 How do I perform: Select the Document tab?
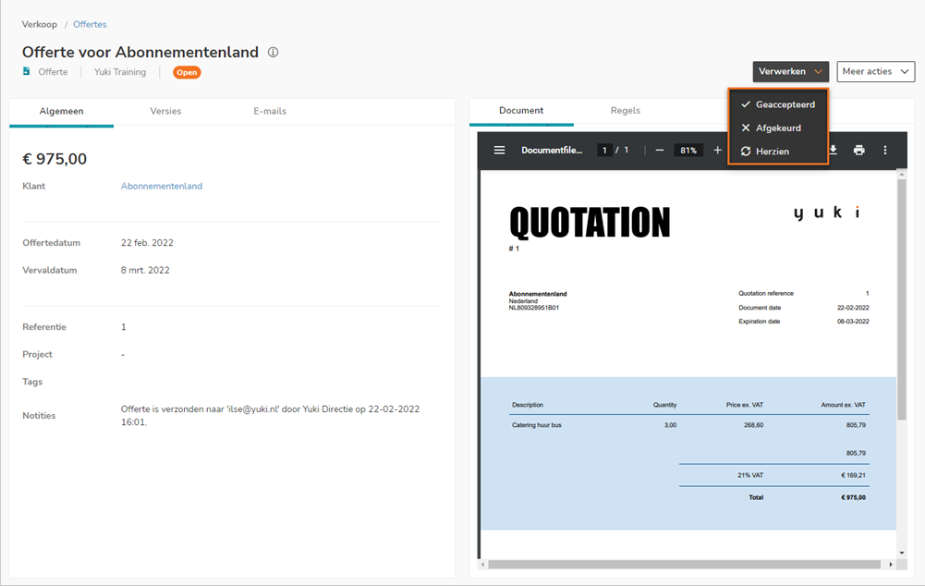(521, 110)
